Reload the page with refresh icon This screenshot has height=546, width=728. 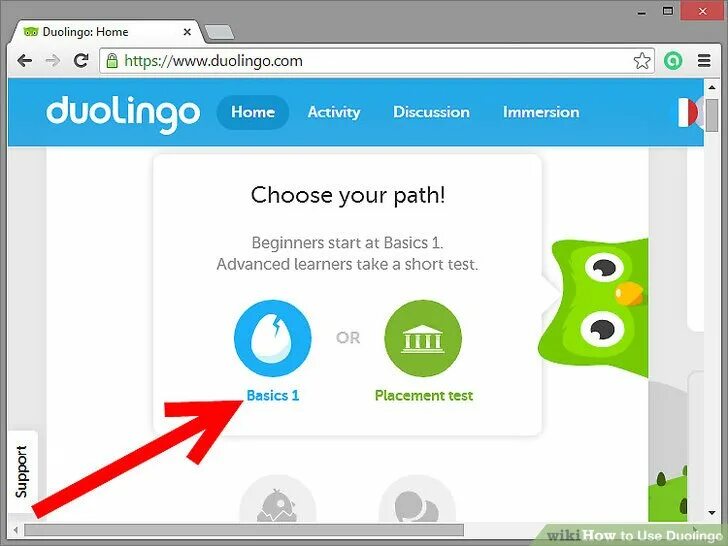pyautogui.click(x=81, y=61)
